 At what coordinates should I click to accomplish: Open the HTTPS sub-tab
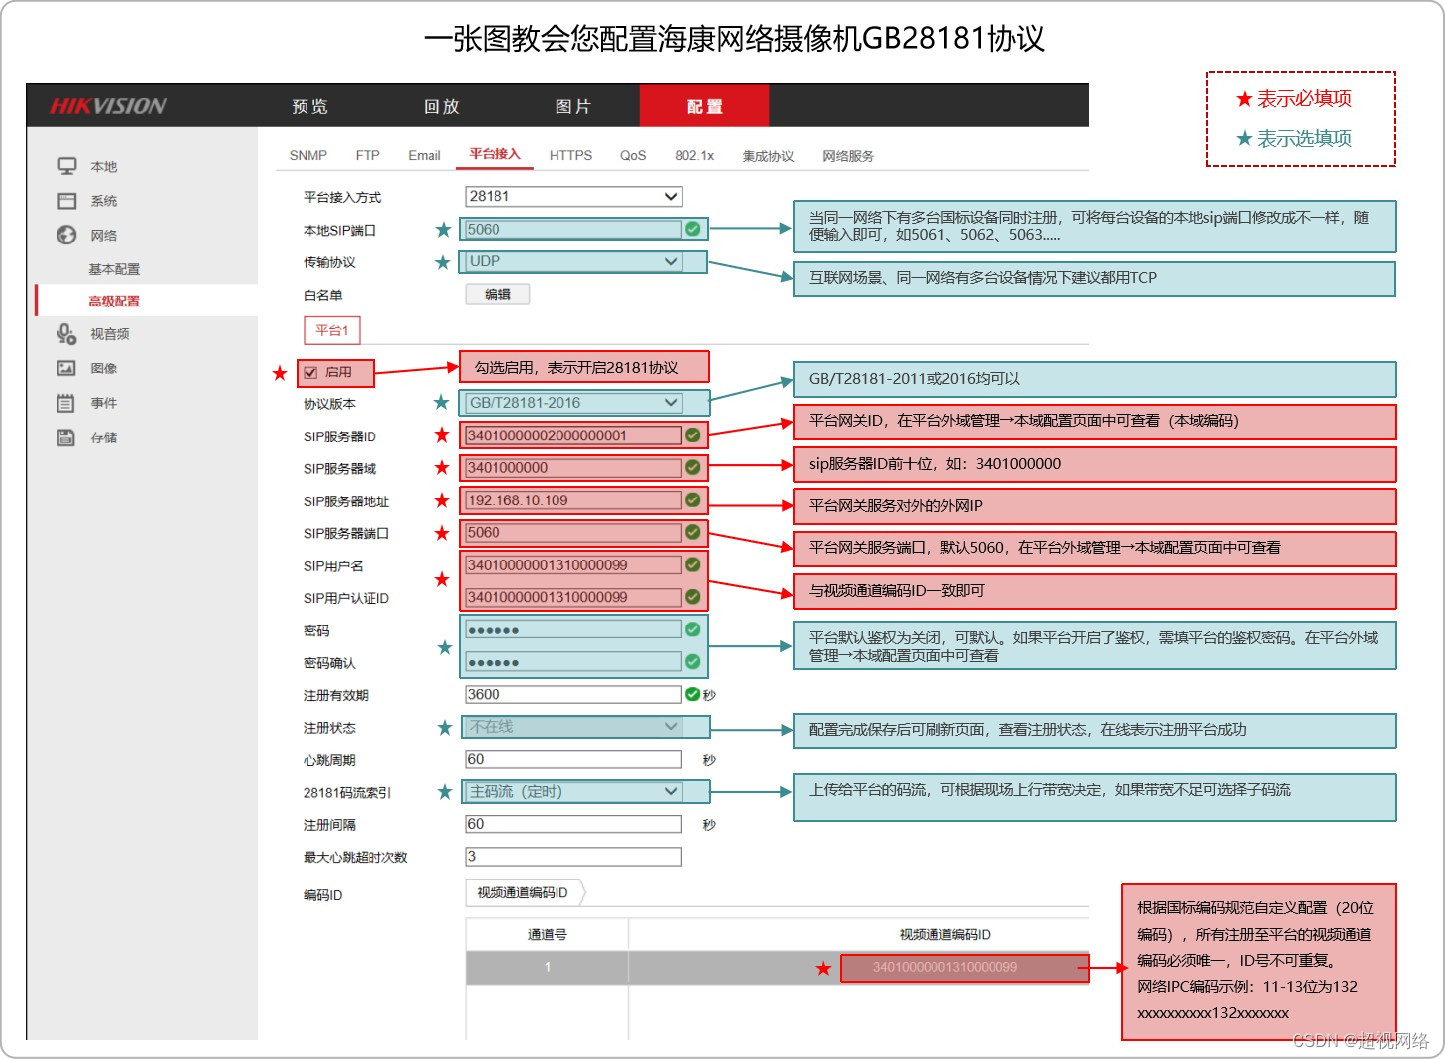(571, 155)
